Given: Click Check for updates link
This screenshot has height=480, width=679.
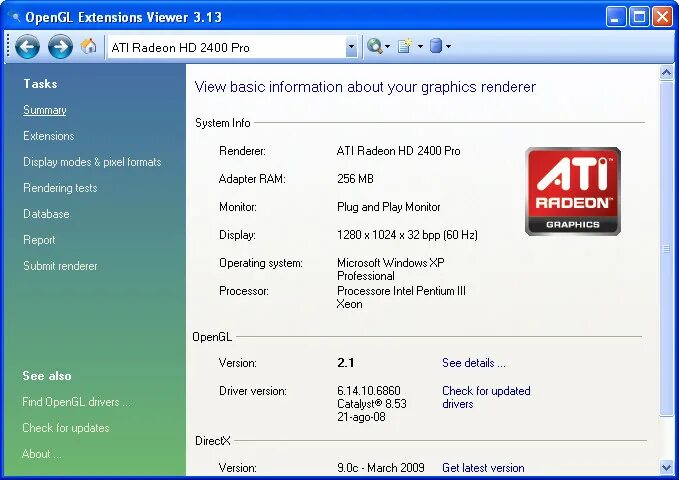Looking at the screenshot, I should click(66, 428).
